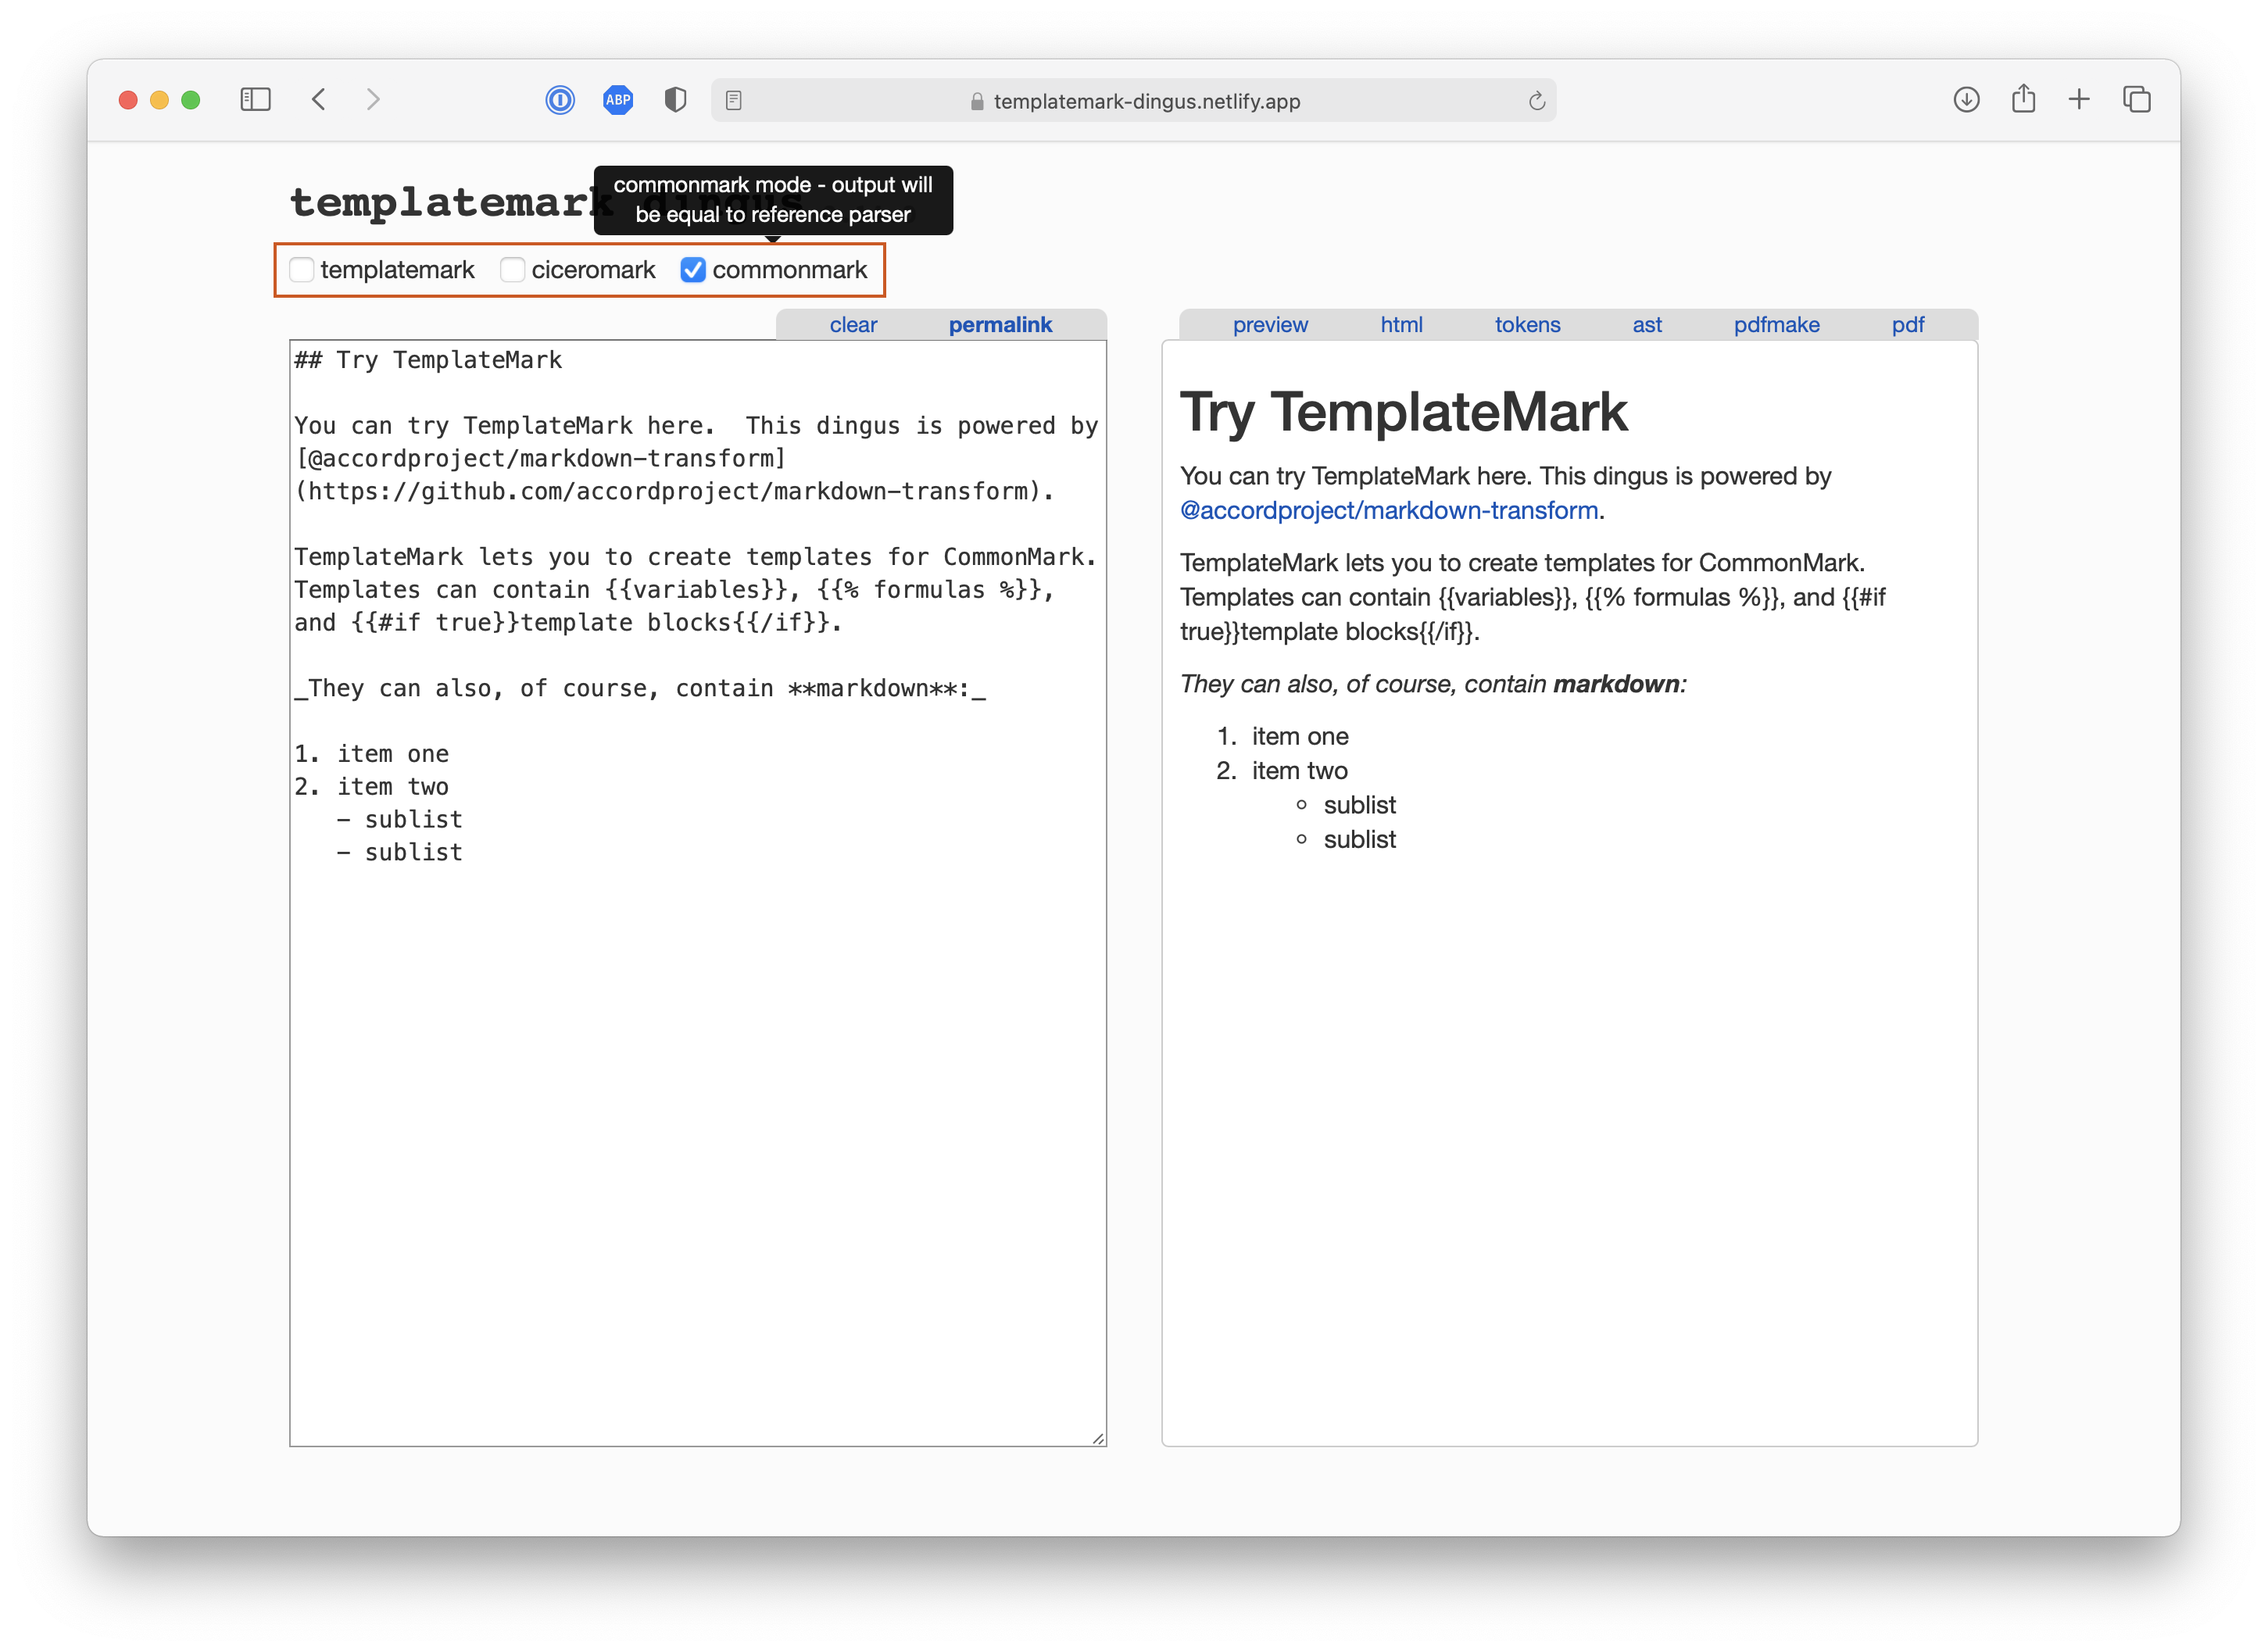Click the italic 'They can also' line in preview

click(x=1433, y=684)
